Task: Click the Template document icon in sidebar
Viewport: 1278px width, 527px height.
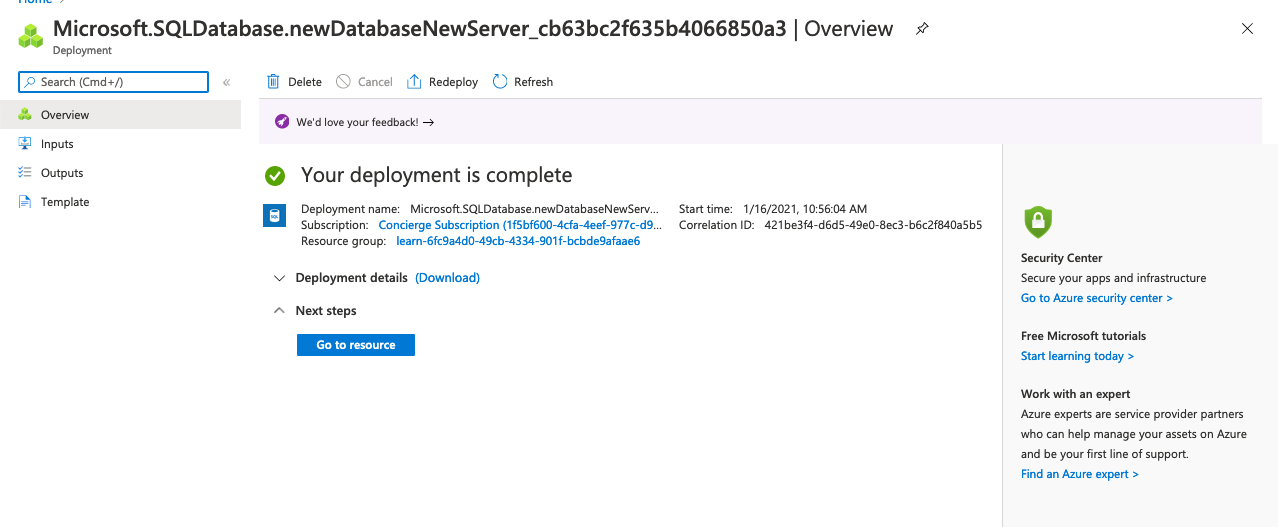Action: point(25,202)
